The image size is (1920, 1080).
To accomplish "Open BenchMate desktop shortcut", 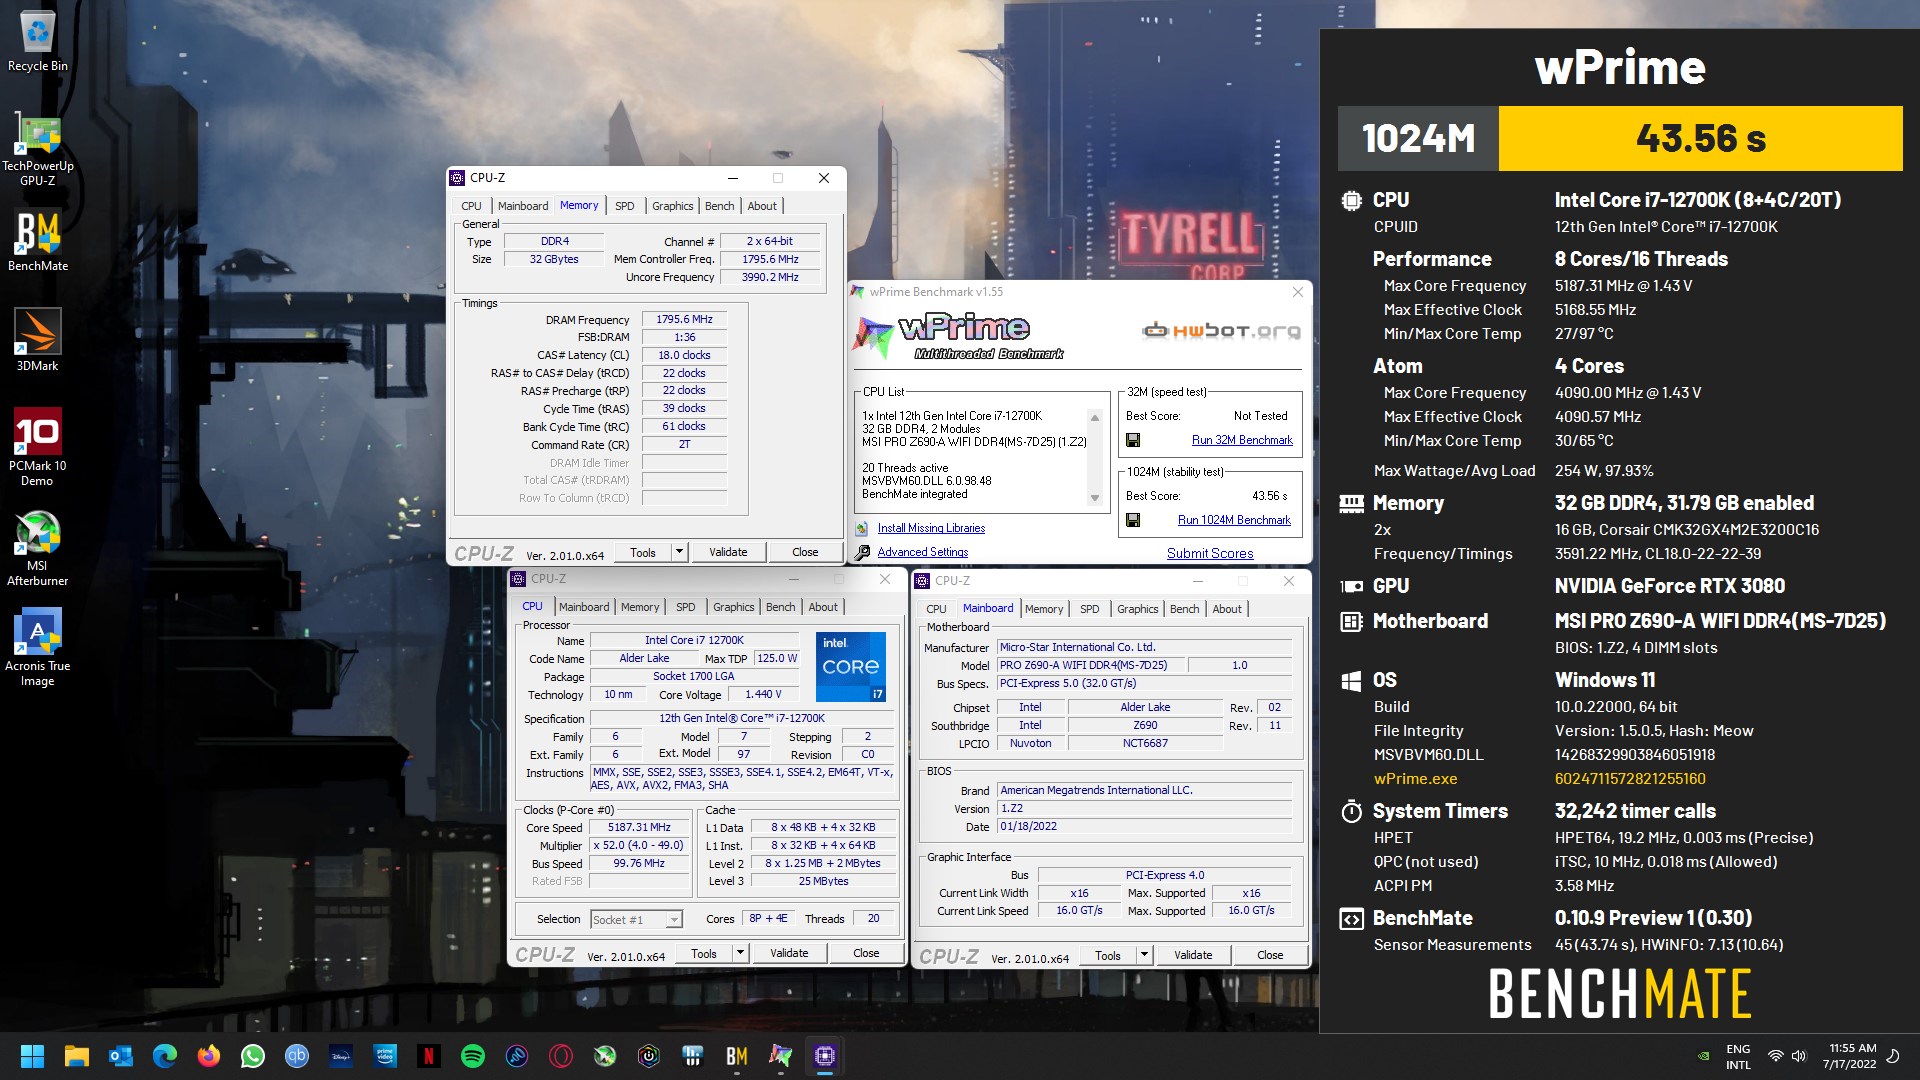I will (38, 240).
